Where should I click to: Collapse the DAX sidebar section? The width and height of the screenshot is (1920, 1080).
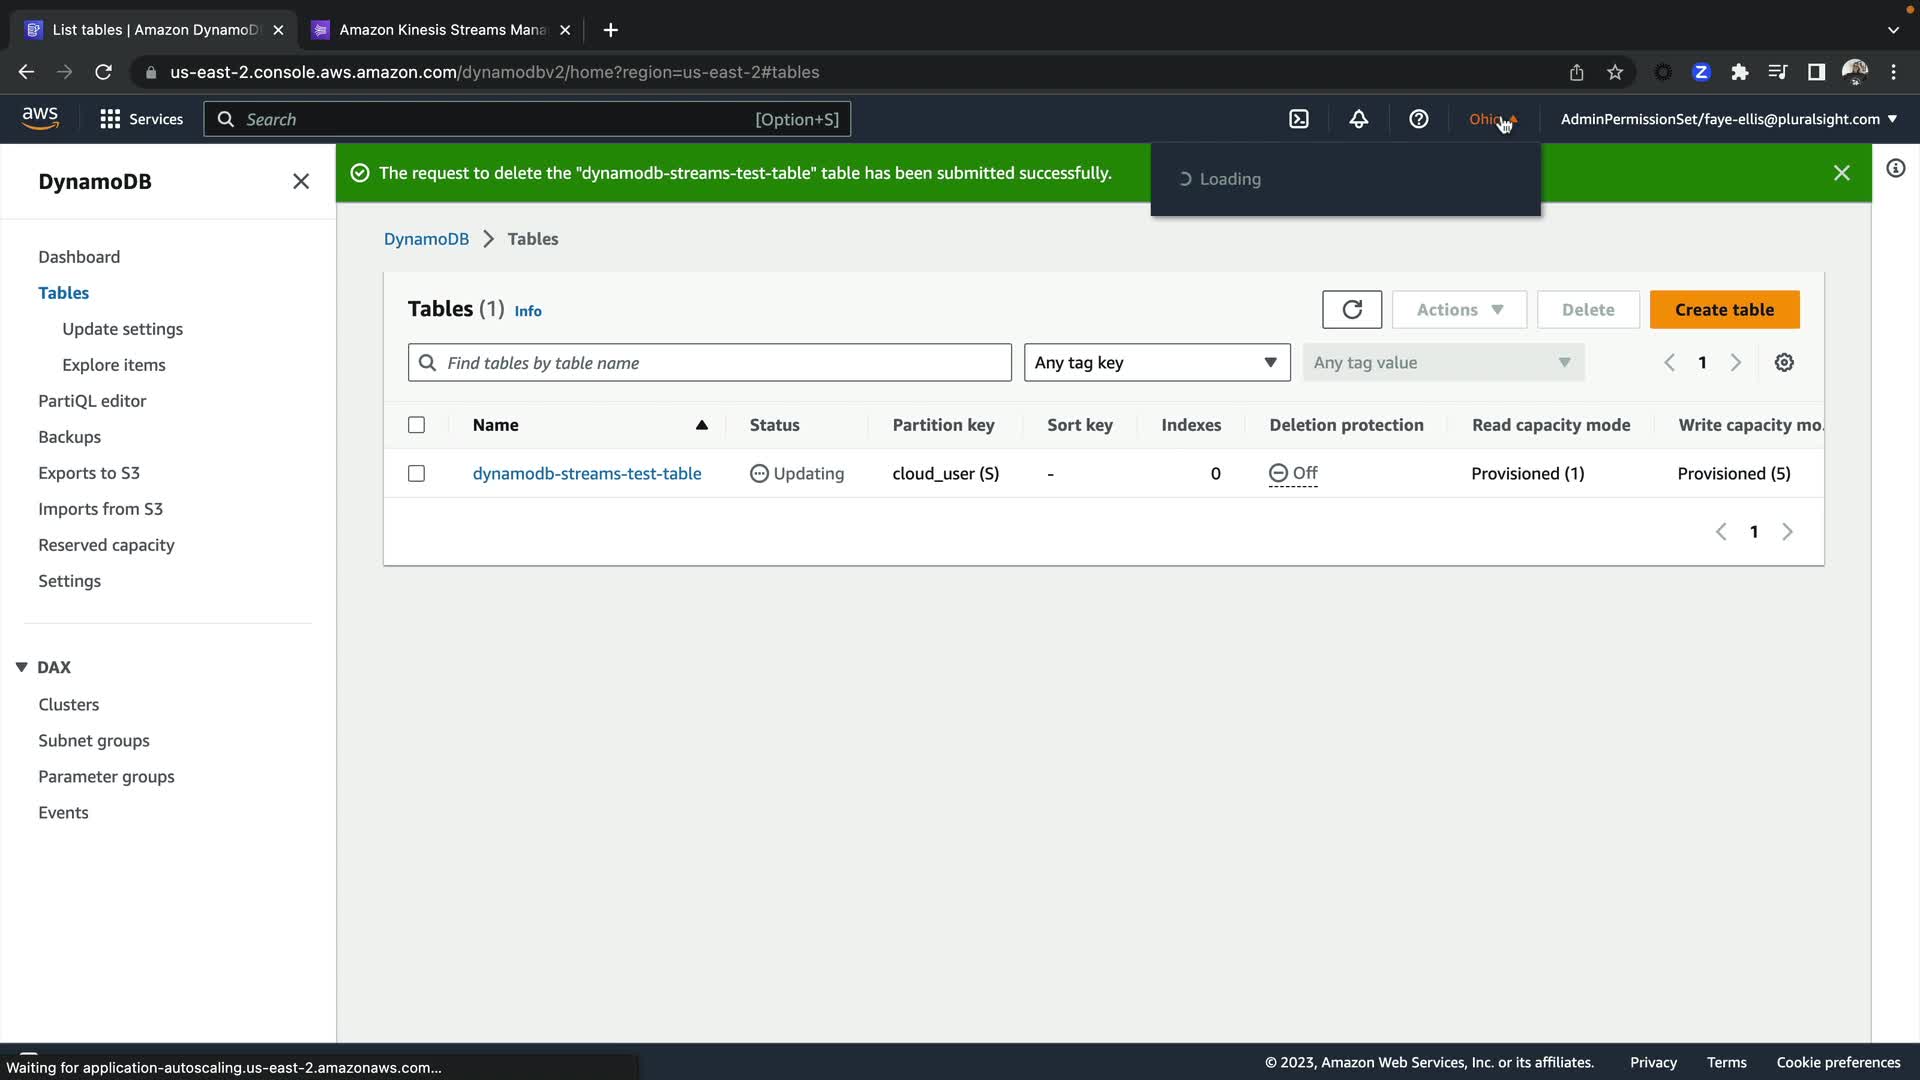tap(21, 667)
